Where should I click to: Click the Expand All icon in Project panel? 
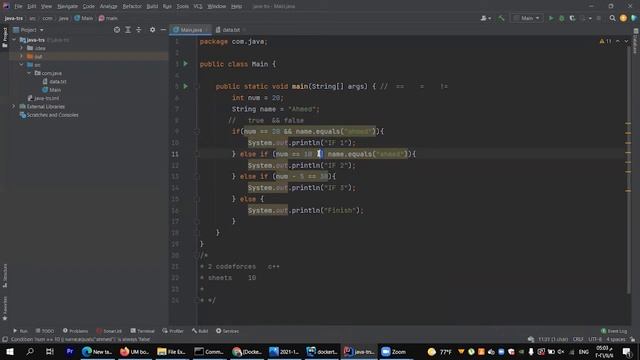tap(128, 30)
